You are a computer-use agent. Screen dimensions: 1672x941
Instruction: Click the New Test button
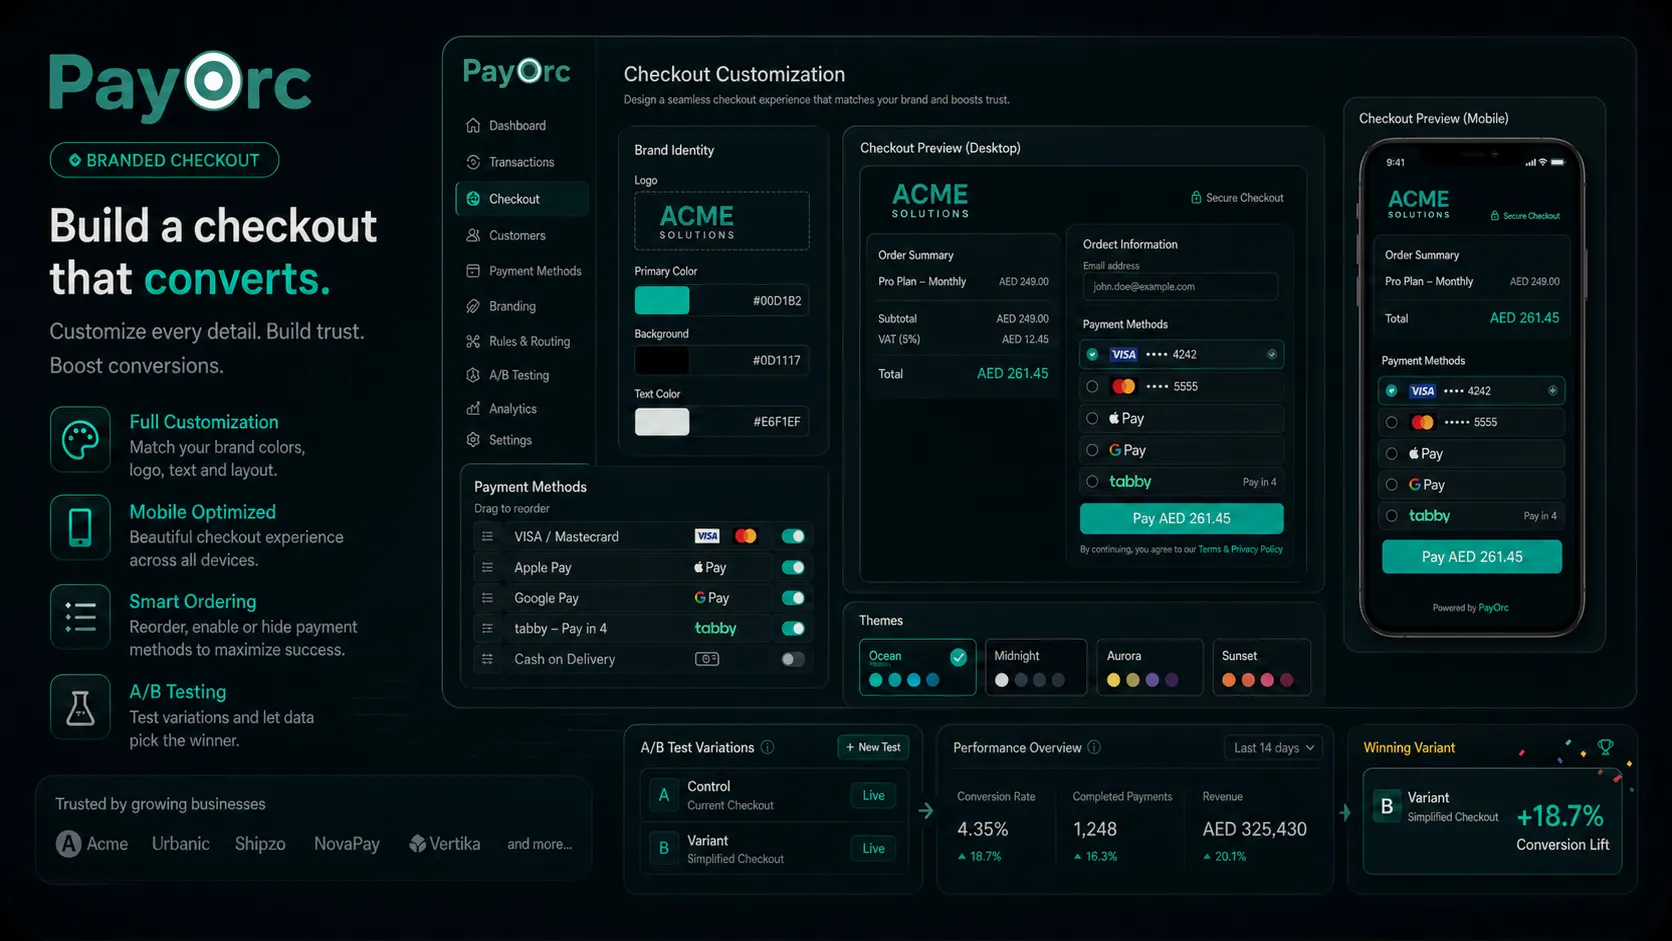873,747
